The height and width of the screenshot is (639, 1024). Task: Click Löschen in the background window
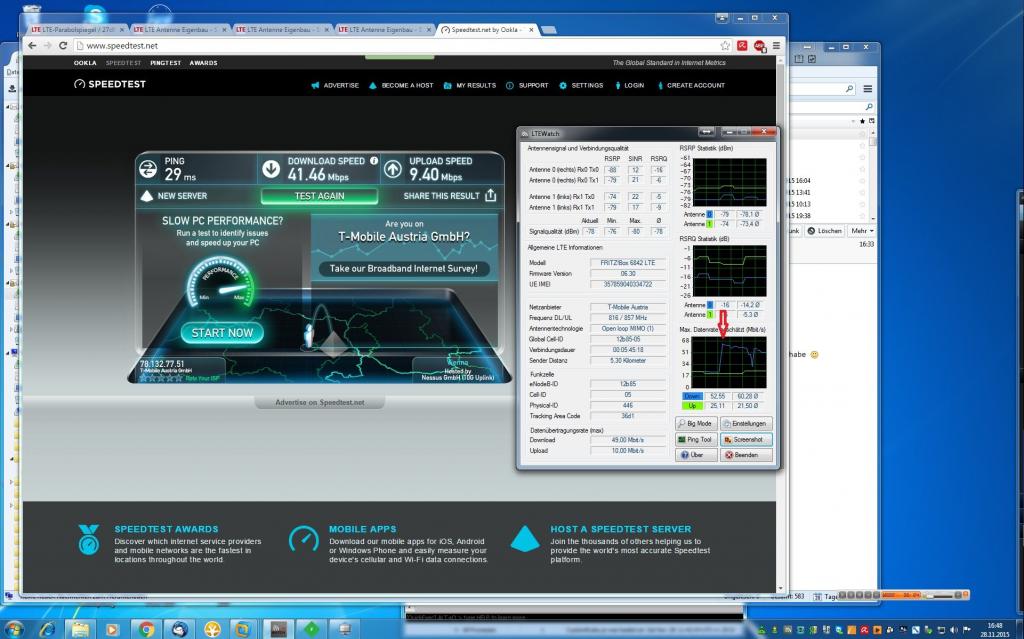point(825,231)
